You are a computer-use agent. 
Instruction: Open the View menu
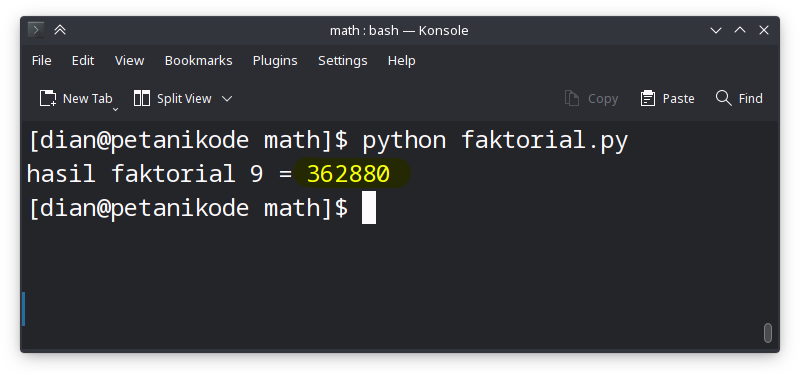coord(130,61)
